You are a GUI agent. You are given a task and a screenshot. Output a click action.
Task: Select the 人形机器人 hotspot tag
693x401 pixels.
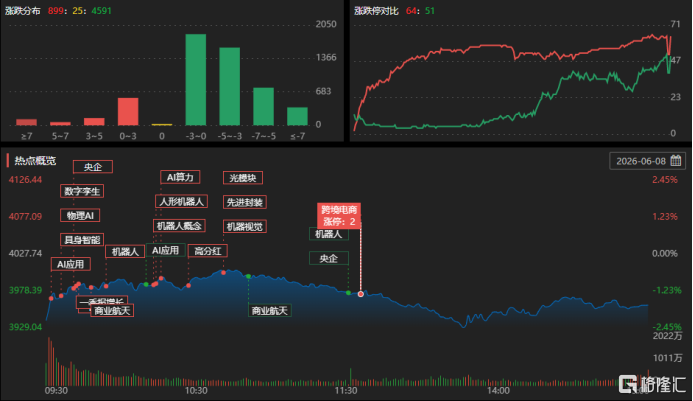(x=181, y=202)
